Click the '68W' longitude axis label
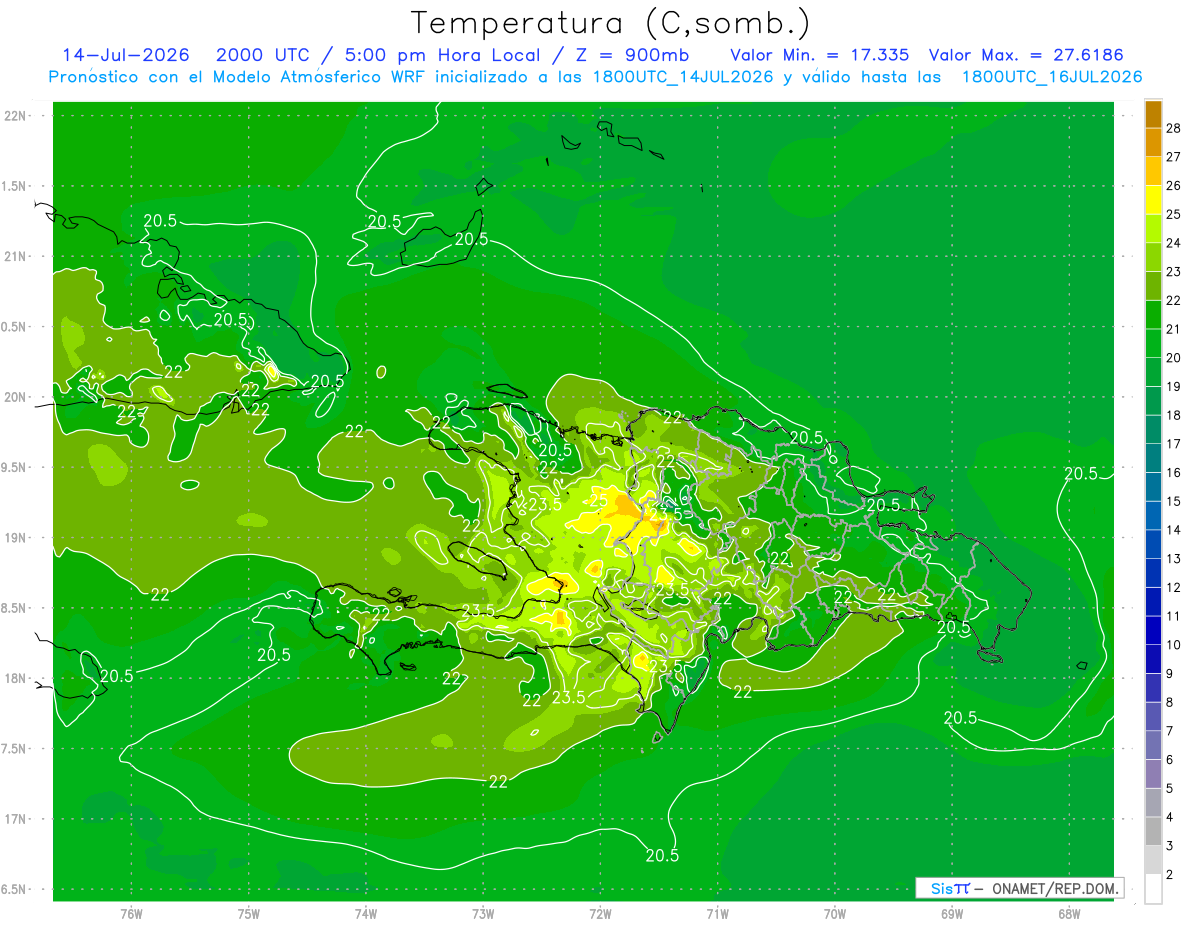 (x=1069, y=913)
